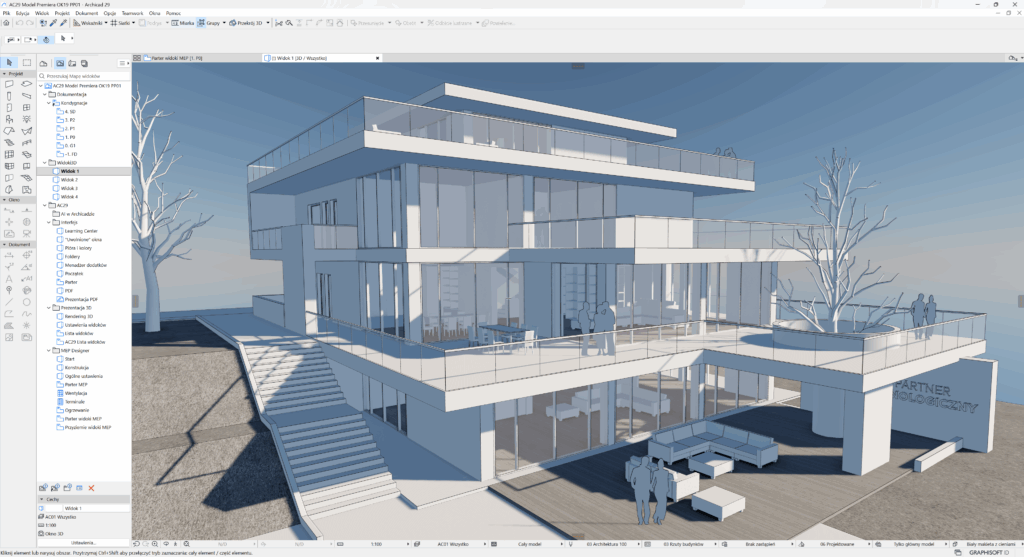Select the Wentylacja view item
The width and height of the screenshot is (1024, 557).
coord(77,393)
